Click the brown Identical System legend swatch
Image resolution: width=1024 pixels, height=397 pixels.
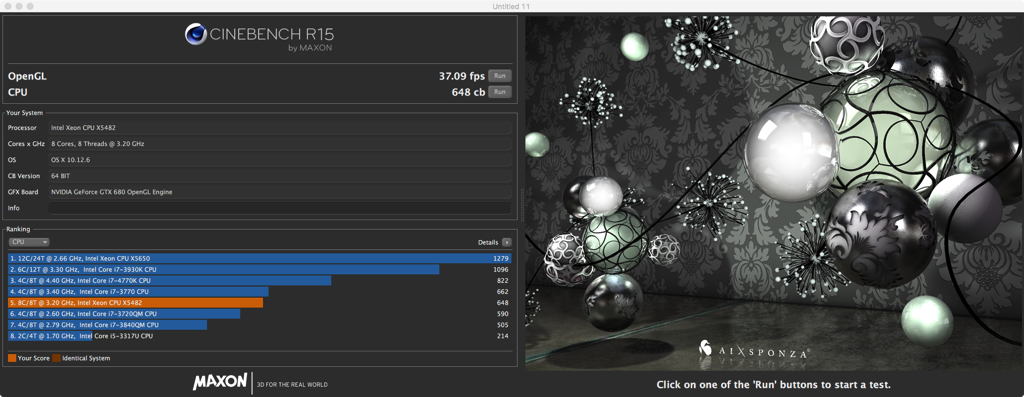pos(56,358)
